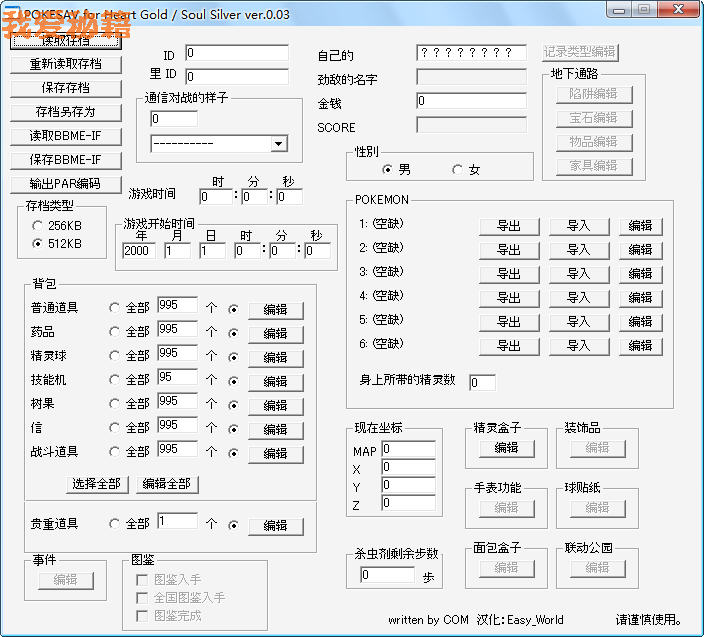The image size is (704, 637).
Task: Open the 精灵盒子 editor
Action: click(x=506, y=448)
